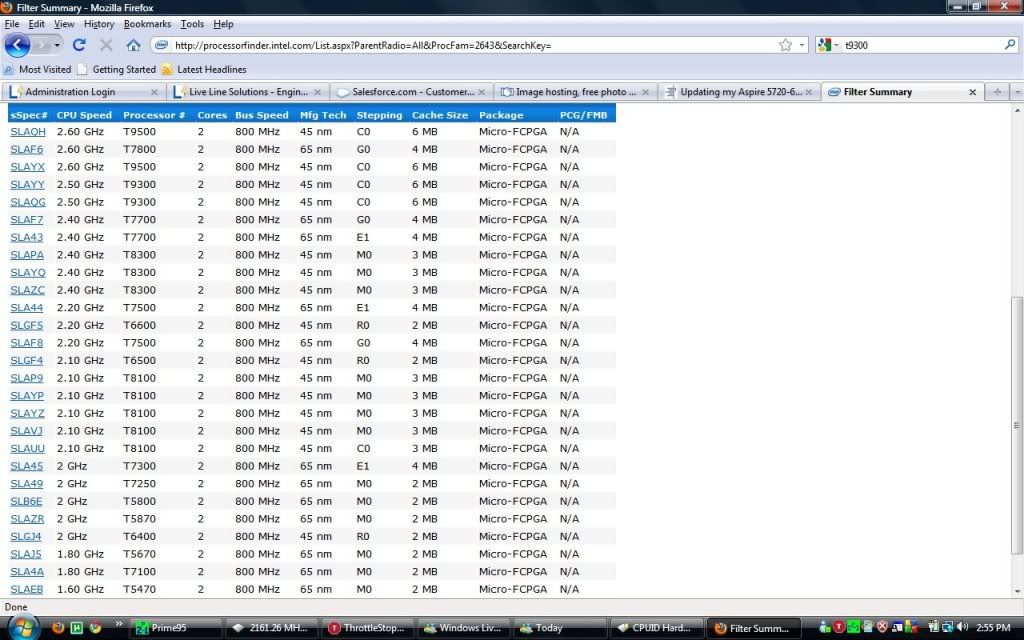The width and height of the screenshot is (1024, 640).
Task: Switch to ThrottleStop on the taskbar
Action: 370,628
